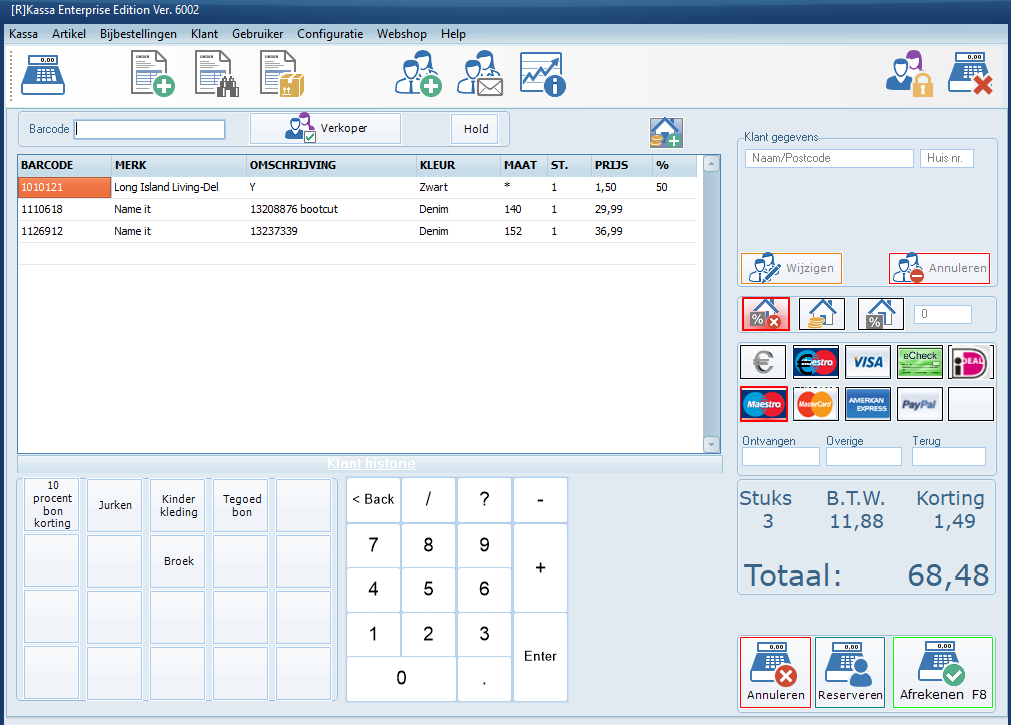1011x725 pixels.
Task: Open the sales statistics chart icon
Action: coord(542,74)
